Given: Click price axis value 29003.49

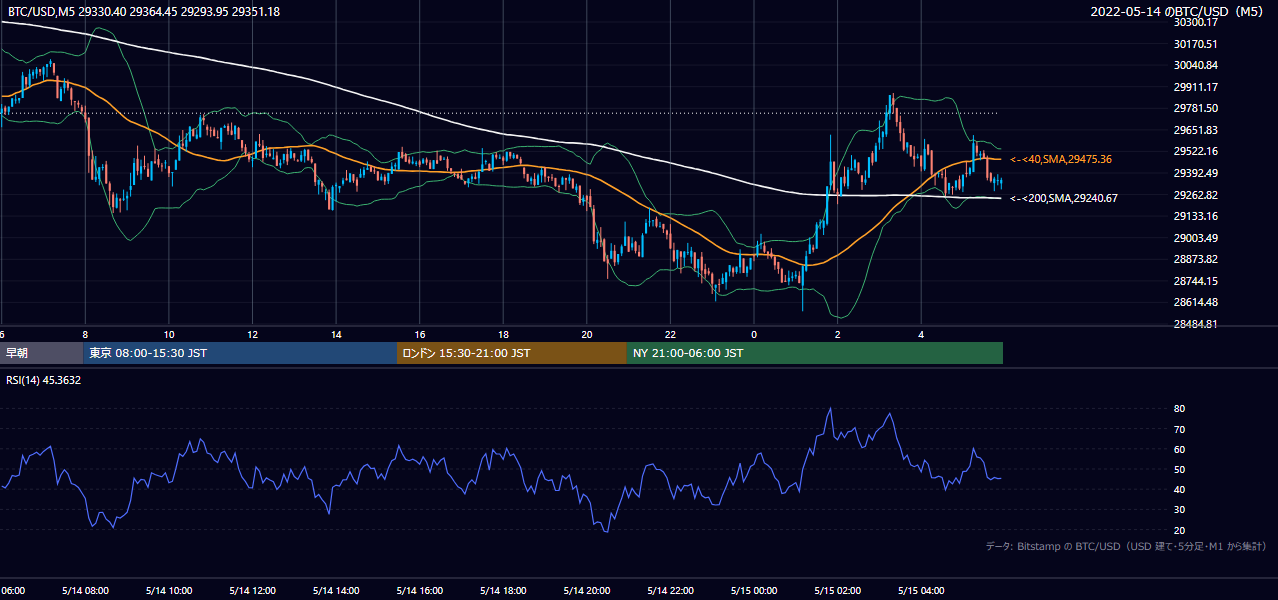Looking at the screenshot, I should (x=1195, y=238).
